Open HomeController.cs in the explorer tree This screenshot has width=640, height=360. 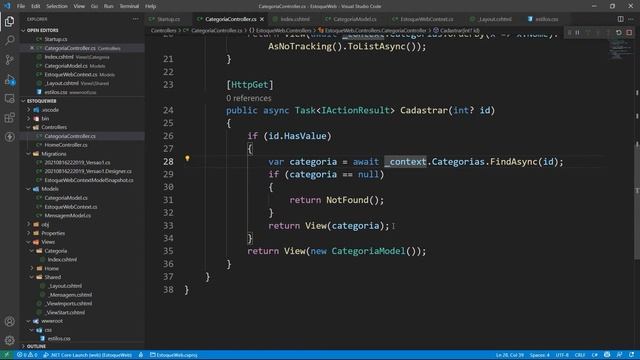[x=66, y=145]
